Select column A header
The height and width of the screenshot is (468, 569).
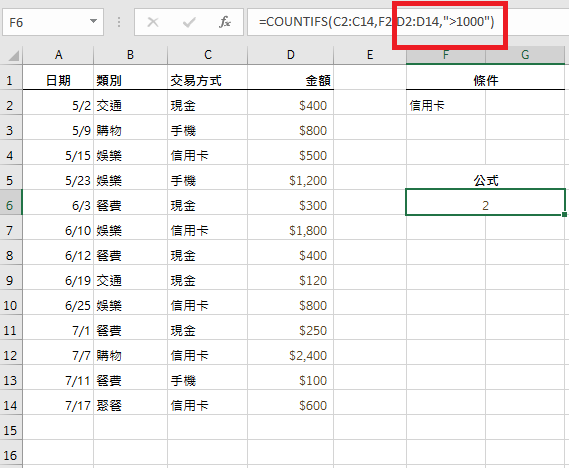tap(58, 55)
